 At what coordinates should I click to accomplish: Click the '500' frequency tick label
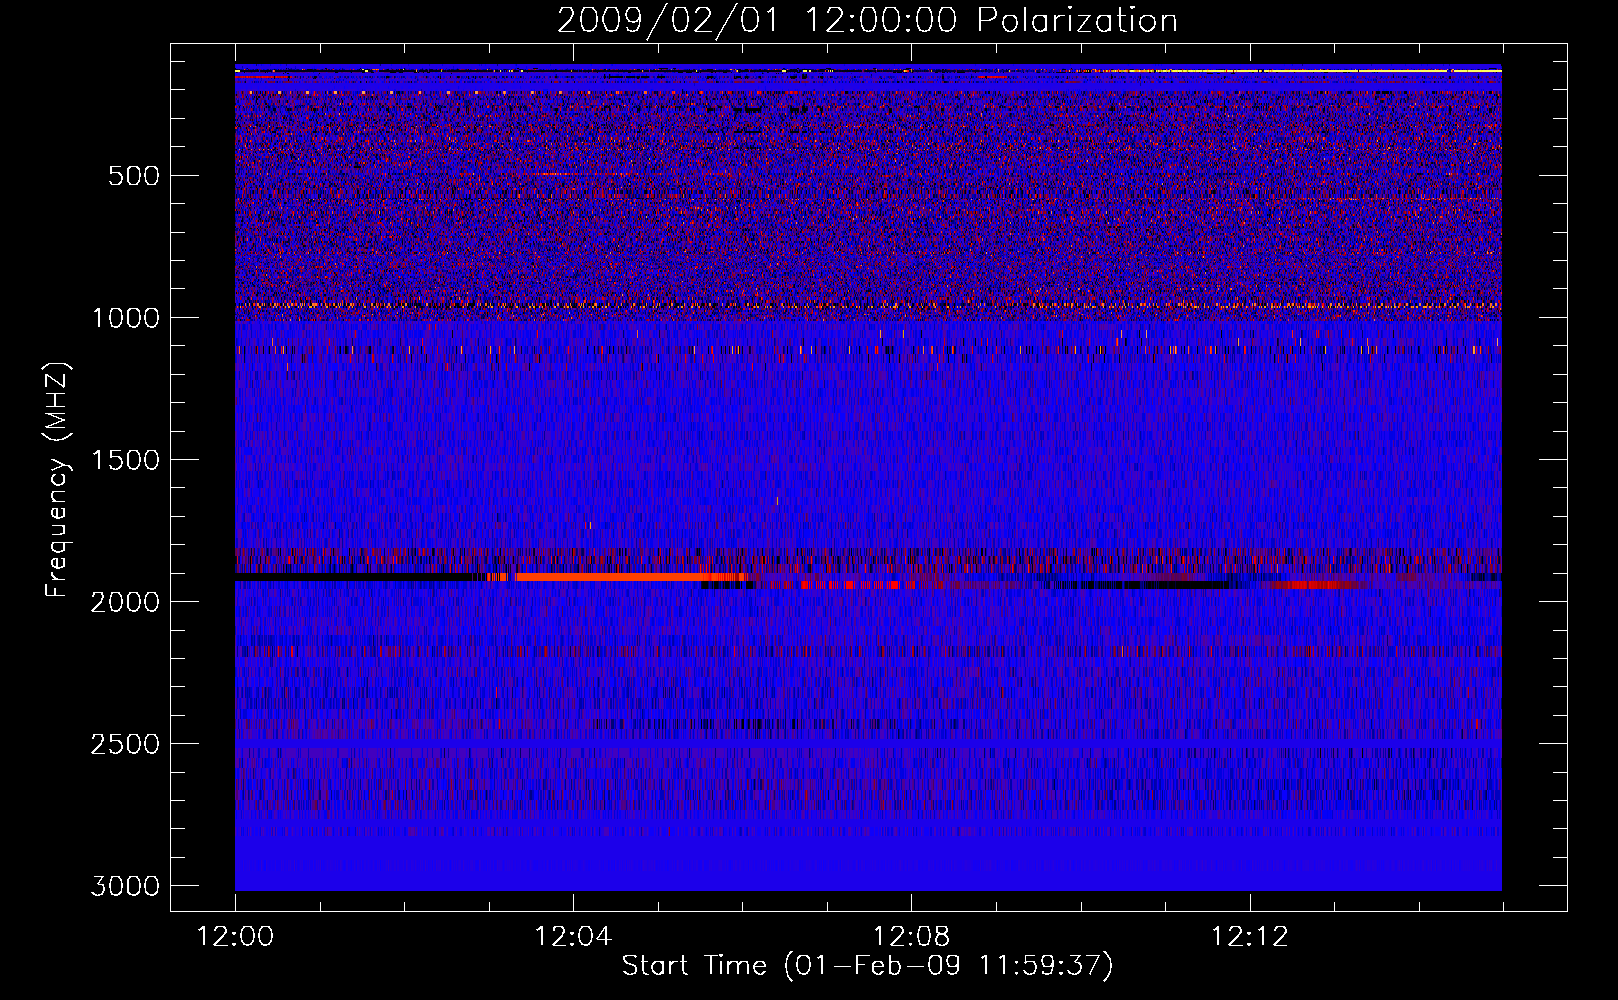point(134,176)
